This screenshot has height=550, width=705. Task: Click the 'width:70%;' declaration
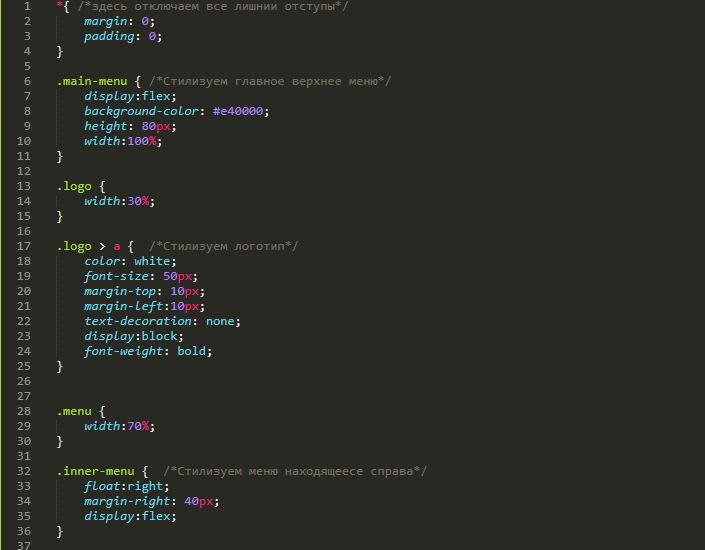click(120, 426)
